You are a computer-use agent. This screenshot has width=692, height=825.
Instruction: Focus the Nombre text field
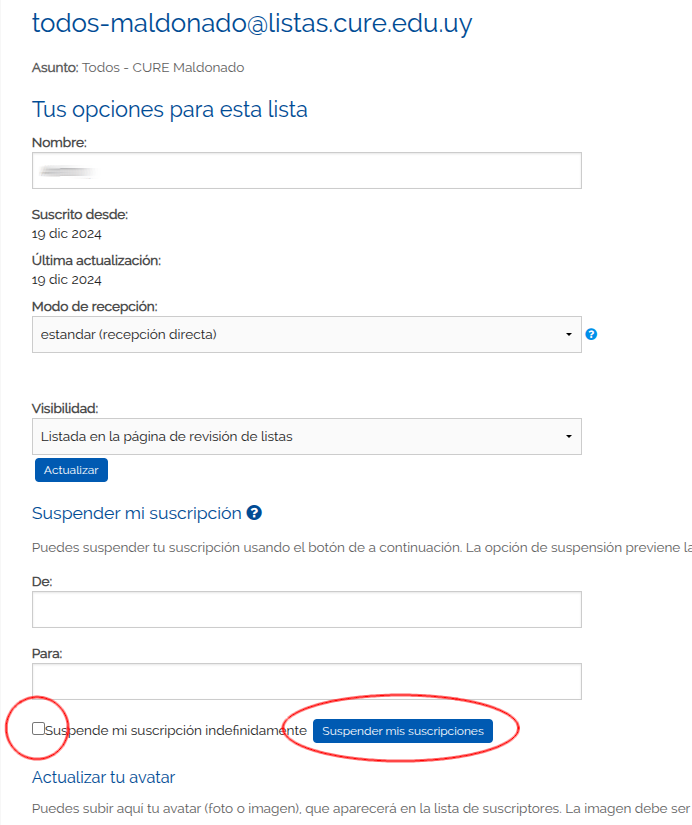point(306,170)
